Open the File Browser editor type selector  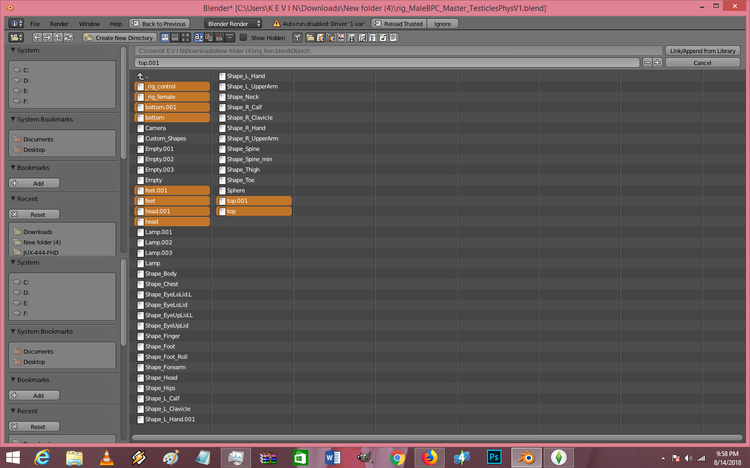coord(16,37)
